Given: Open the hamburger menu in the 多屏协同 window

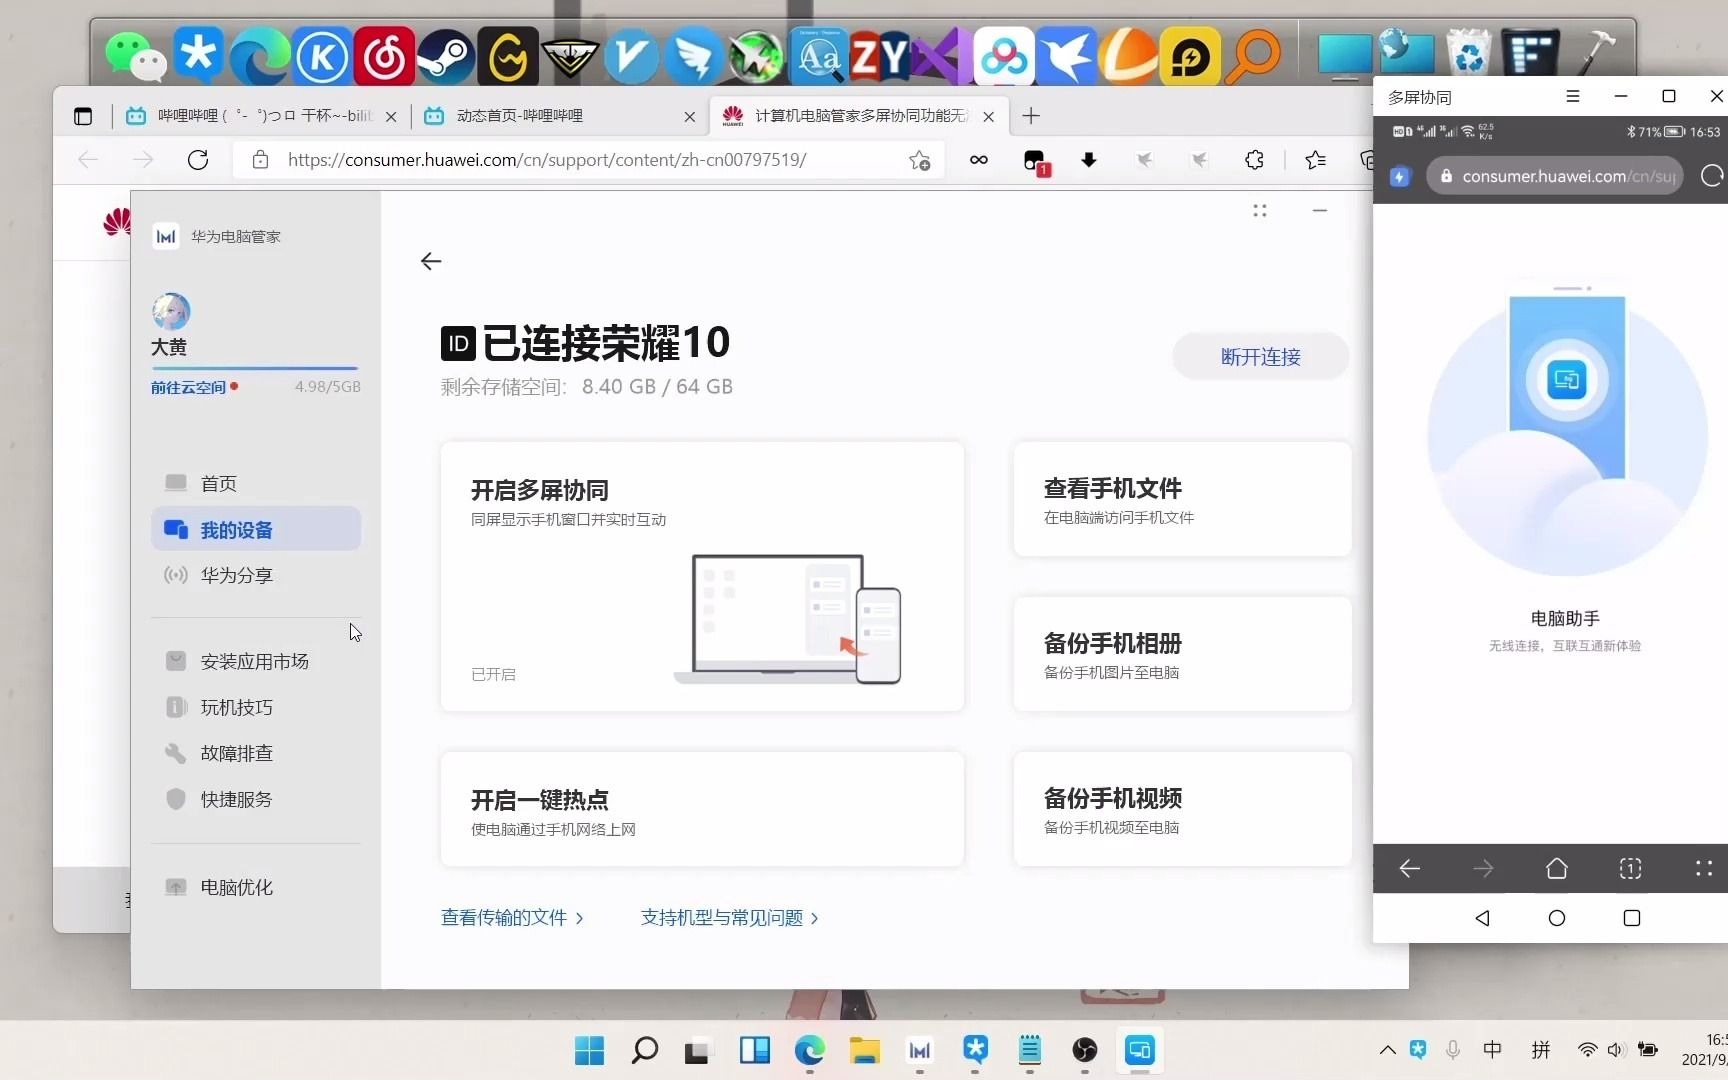Looking at the screenshot, I should [x=1573, y=96].
